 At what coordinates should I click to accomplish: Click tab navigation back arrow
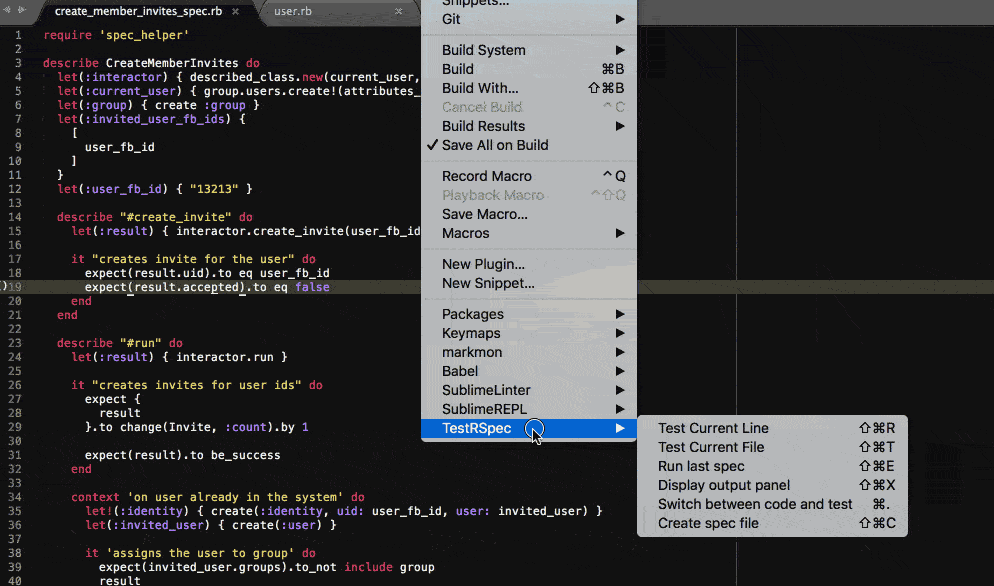[8, 10]
